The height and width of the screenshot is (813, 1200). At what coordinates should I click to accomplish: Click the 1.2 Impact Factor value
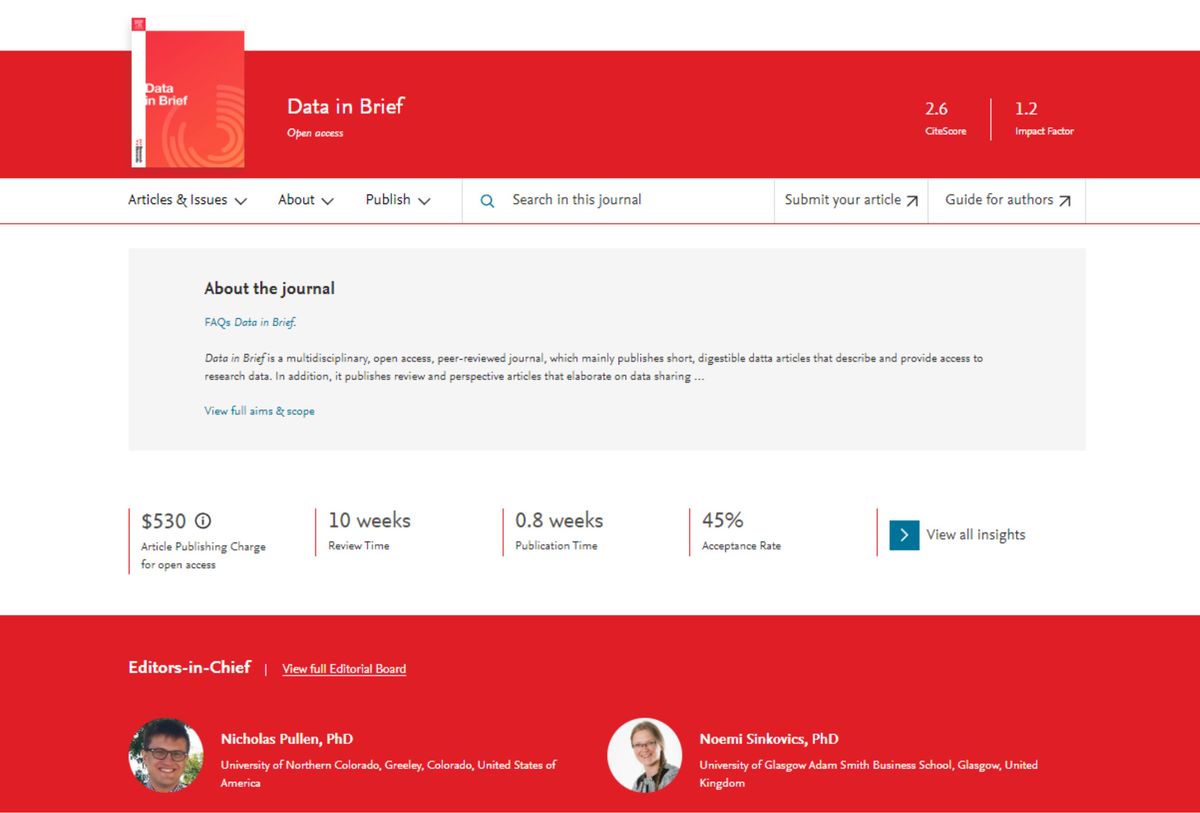(x=1026, y=109)
